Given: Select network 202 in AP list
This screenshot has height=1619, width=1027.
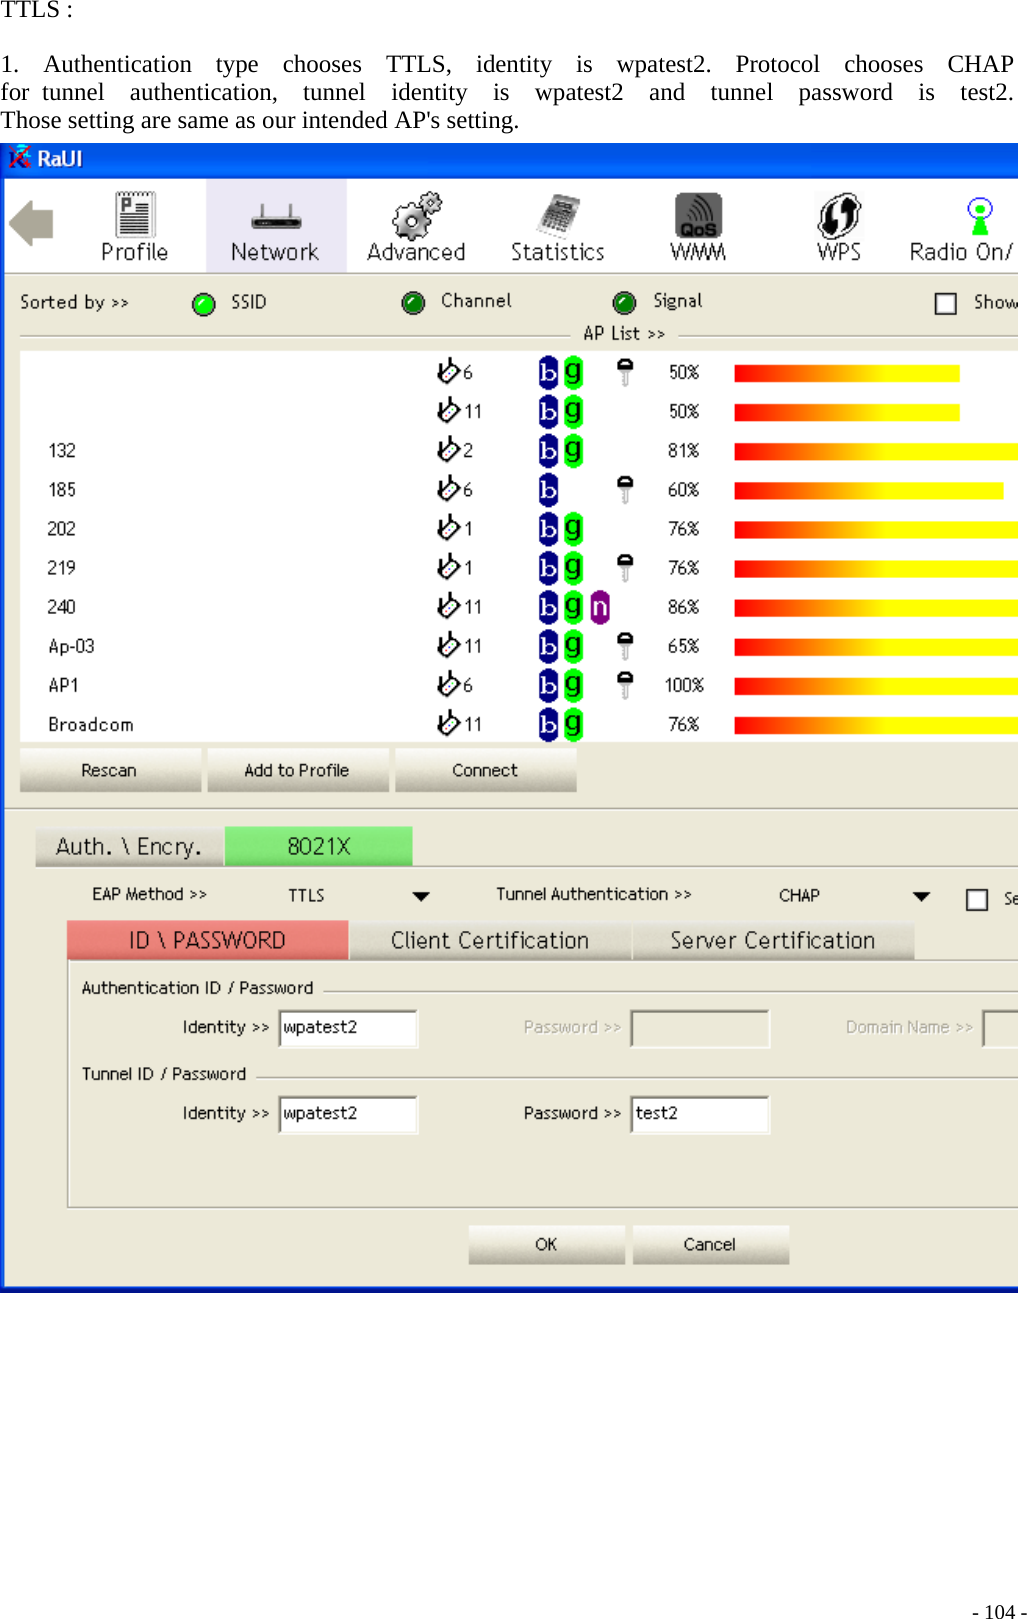Looking at the screenshot, I should [x=518, y=528].
